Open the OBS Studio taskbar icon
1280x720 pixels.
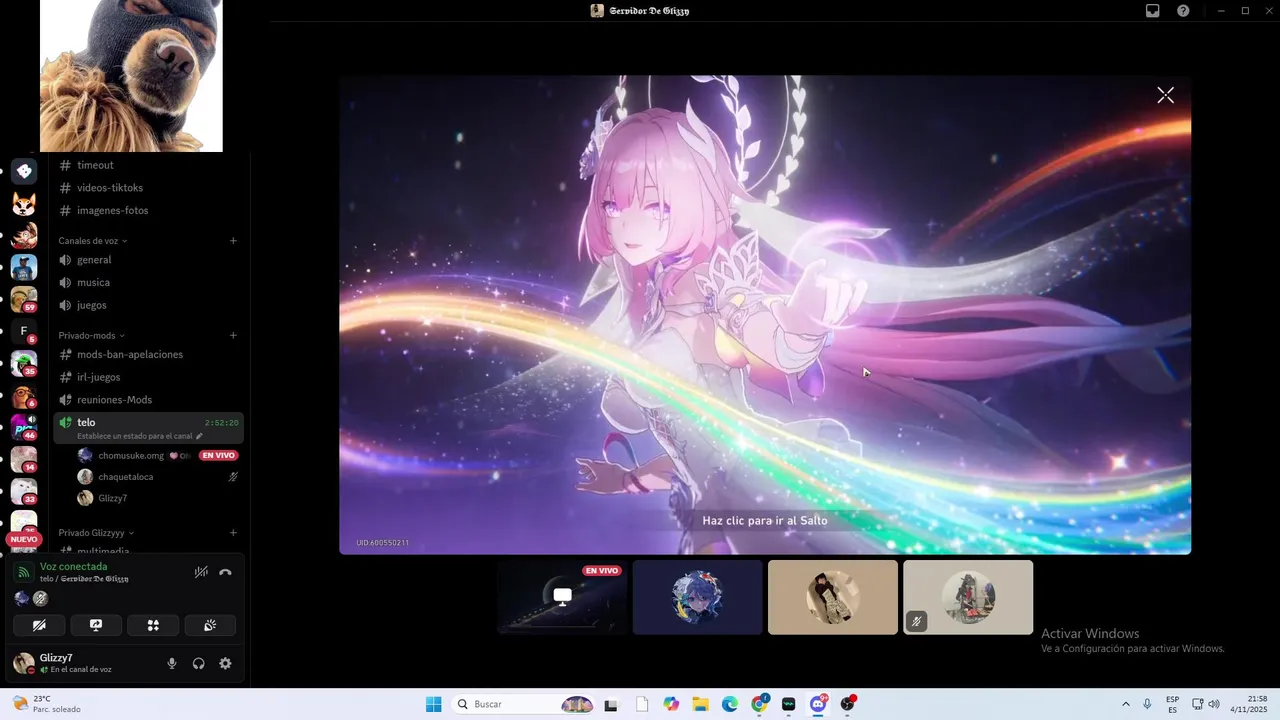848,704
